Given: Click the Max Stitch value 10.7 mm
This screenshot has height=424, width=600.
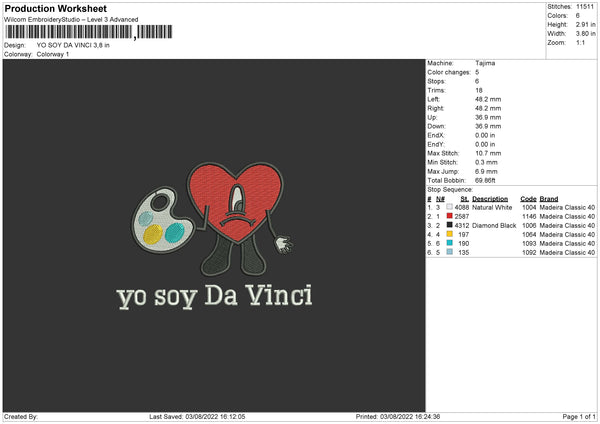Looking at the screenshot, I should (x=488, y=153).
